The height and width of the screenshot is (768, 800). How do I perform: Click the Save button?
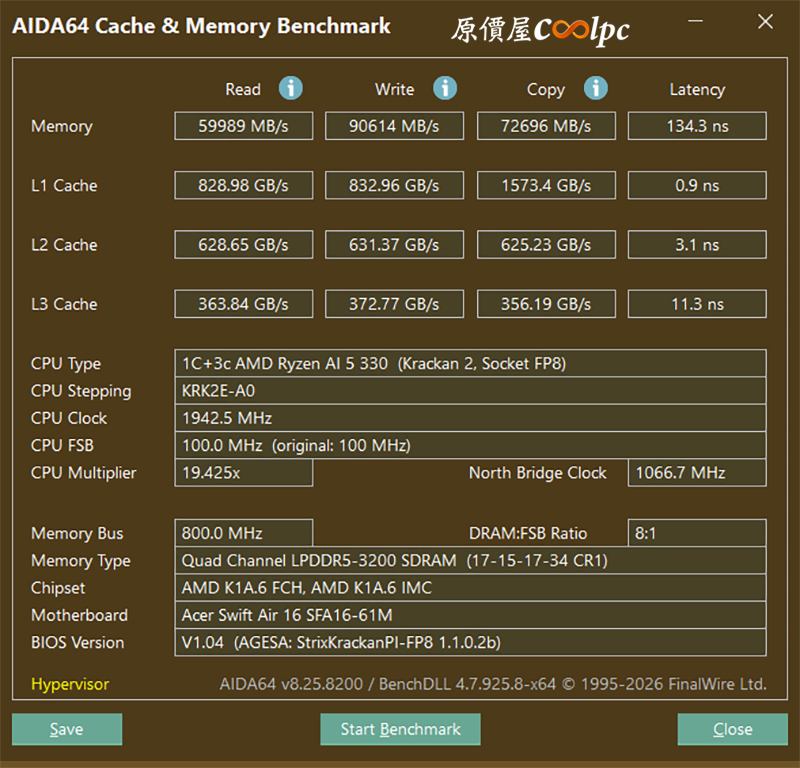point(67,729)
